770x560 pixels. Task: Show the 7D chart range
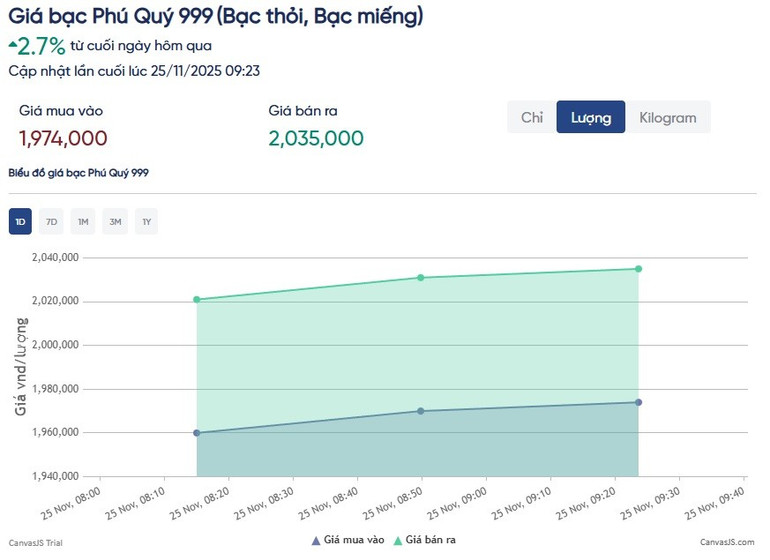click(x=52, y=221)
